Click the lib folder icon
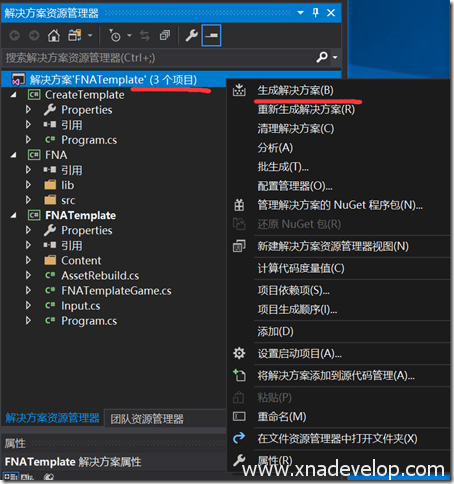 (x=50, y=185)
